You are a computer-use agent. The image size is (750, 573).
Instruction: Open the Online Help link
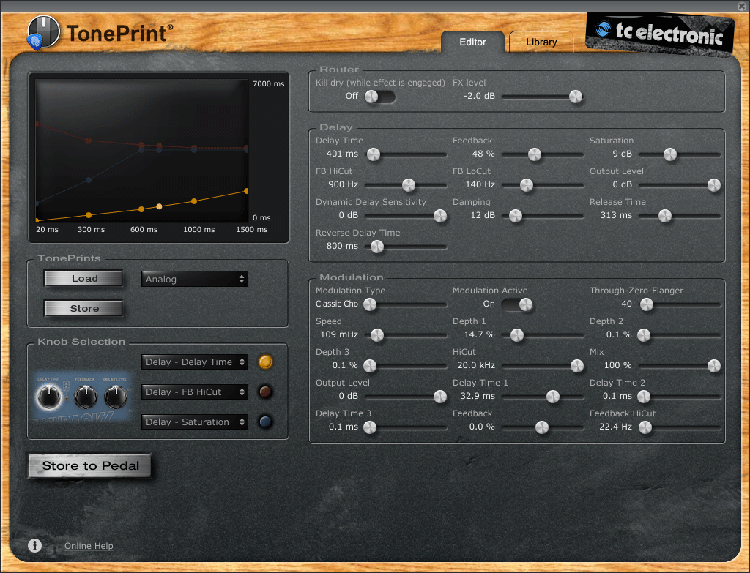pyautogui.click(x=88, y=546)
